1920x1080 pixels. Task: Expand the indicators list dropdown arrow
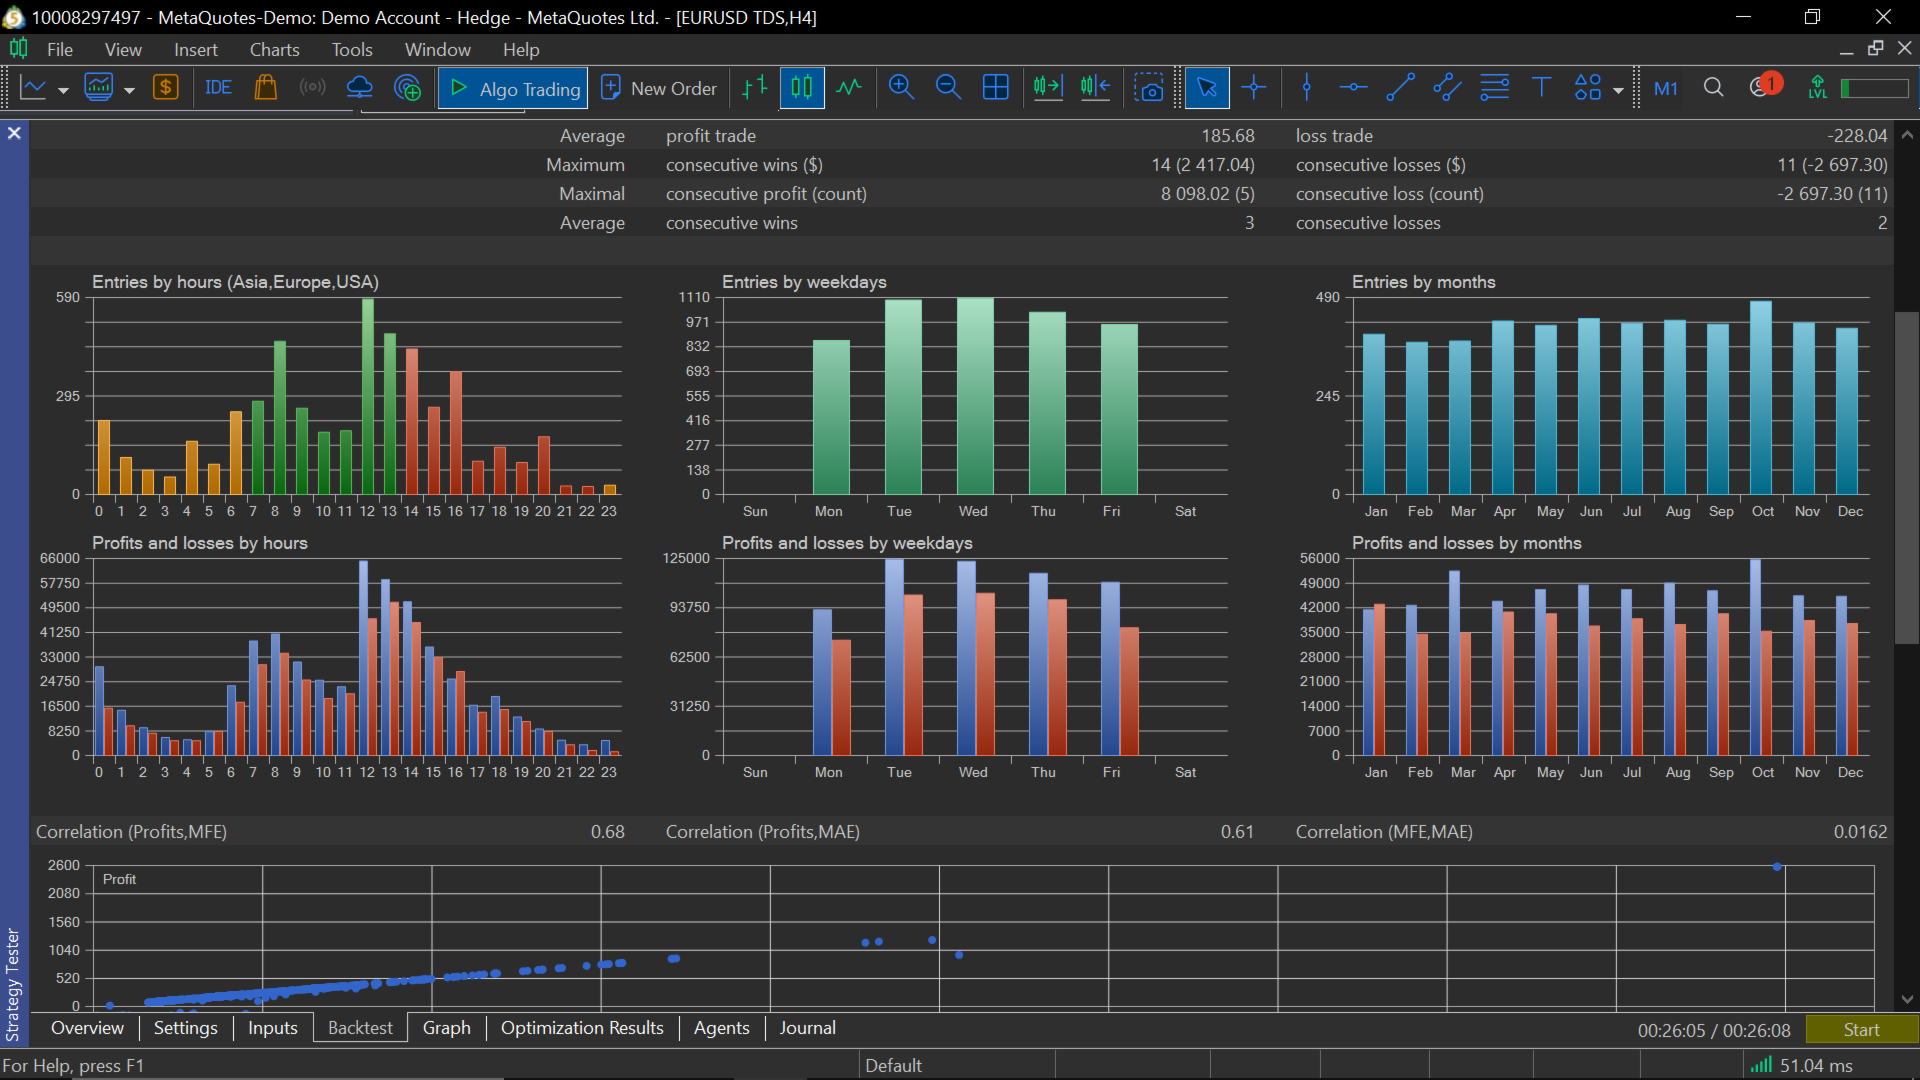tap(129, 90)
